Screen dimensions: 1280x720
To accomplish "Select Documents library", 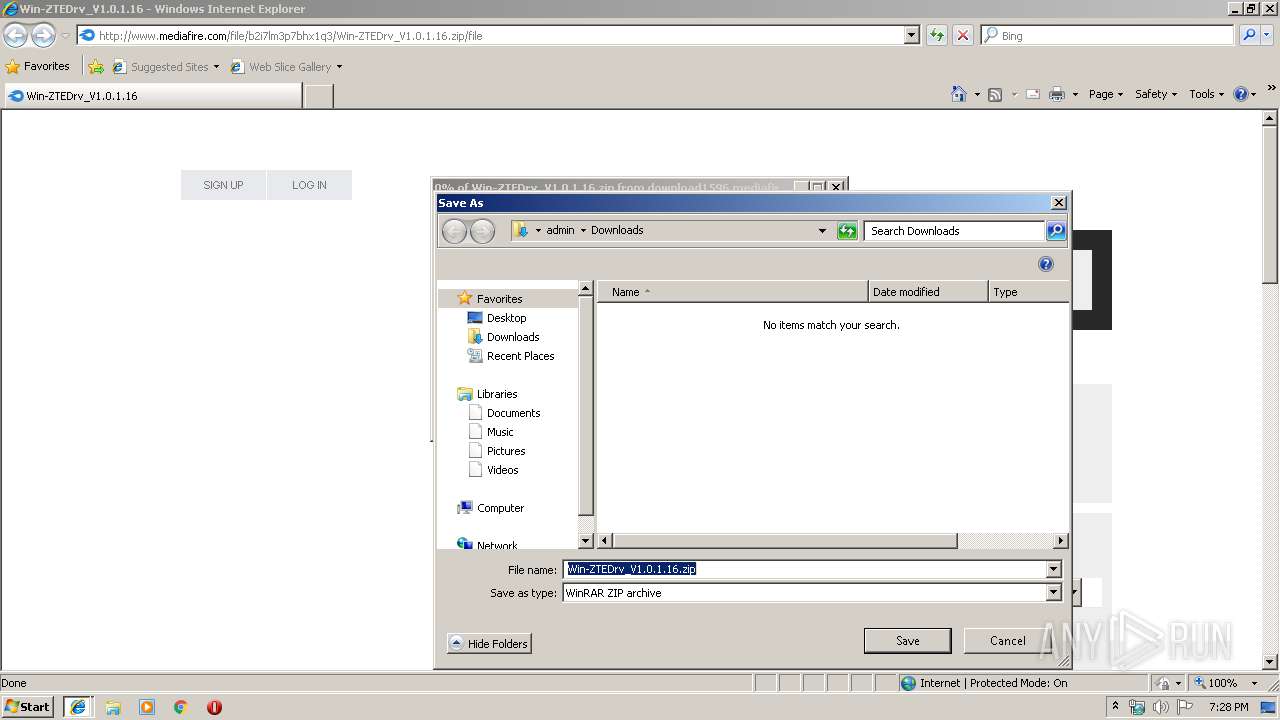I will pyautogui.click(x=513, y=413).
